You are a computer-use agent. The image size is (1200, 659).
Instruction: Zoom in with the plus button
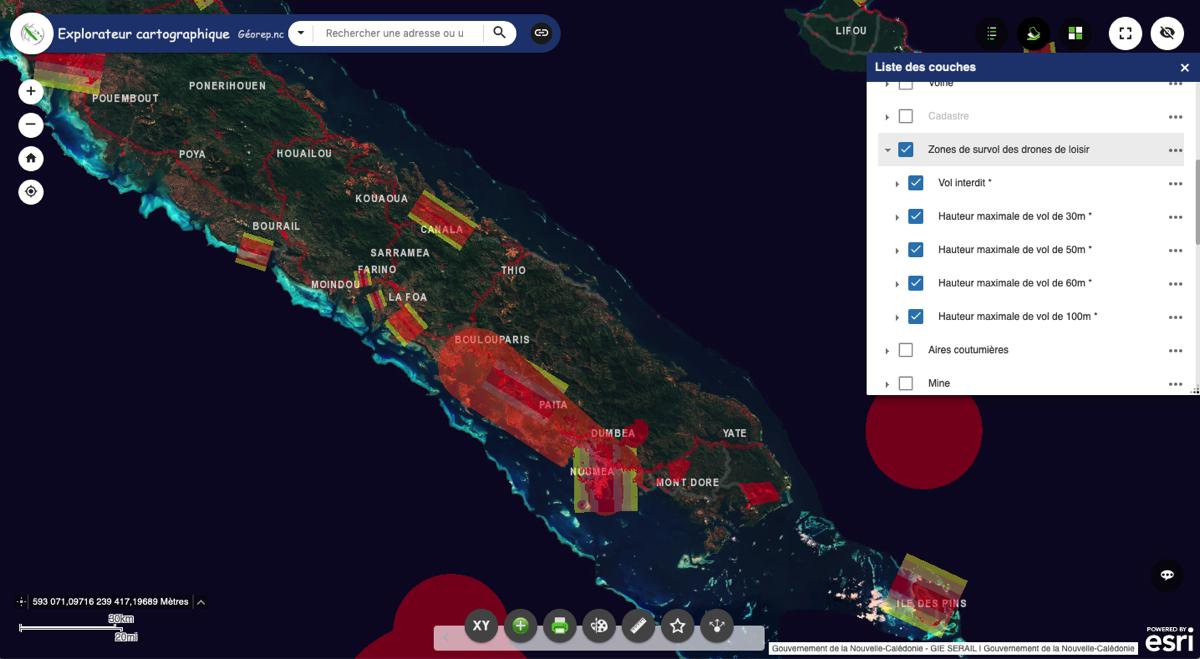pyautogui.click(x=31, y=91)
